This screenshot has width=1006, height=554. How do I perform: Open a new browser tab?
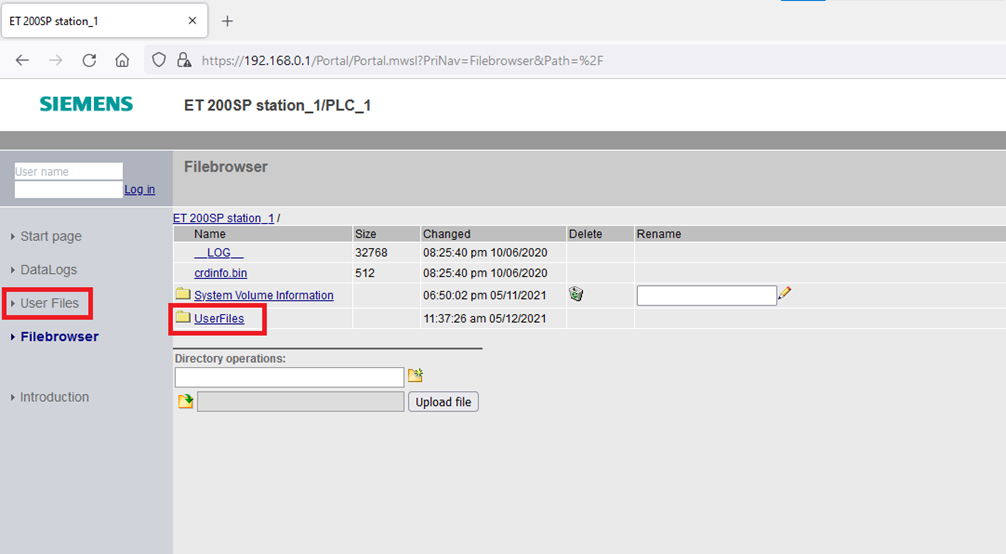point(227,21)
